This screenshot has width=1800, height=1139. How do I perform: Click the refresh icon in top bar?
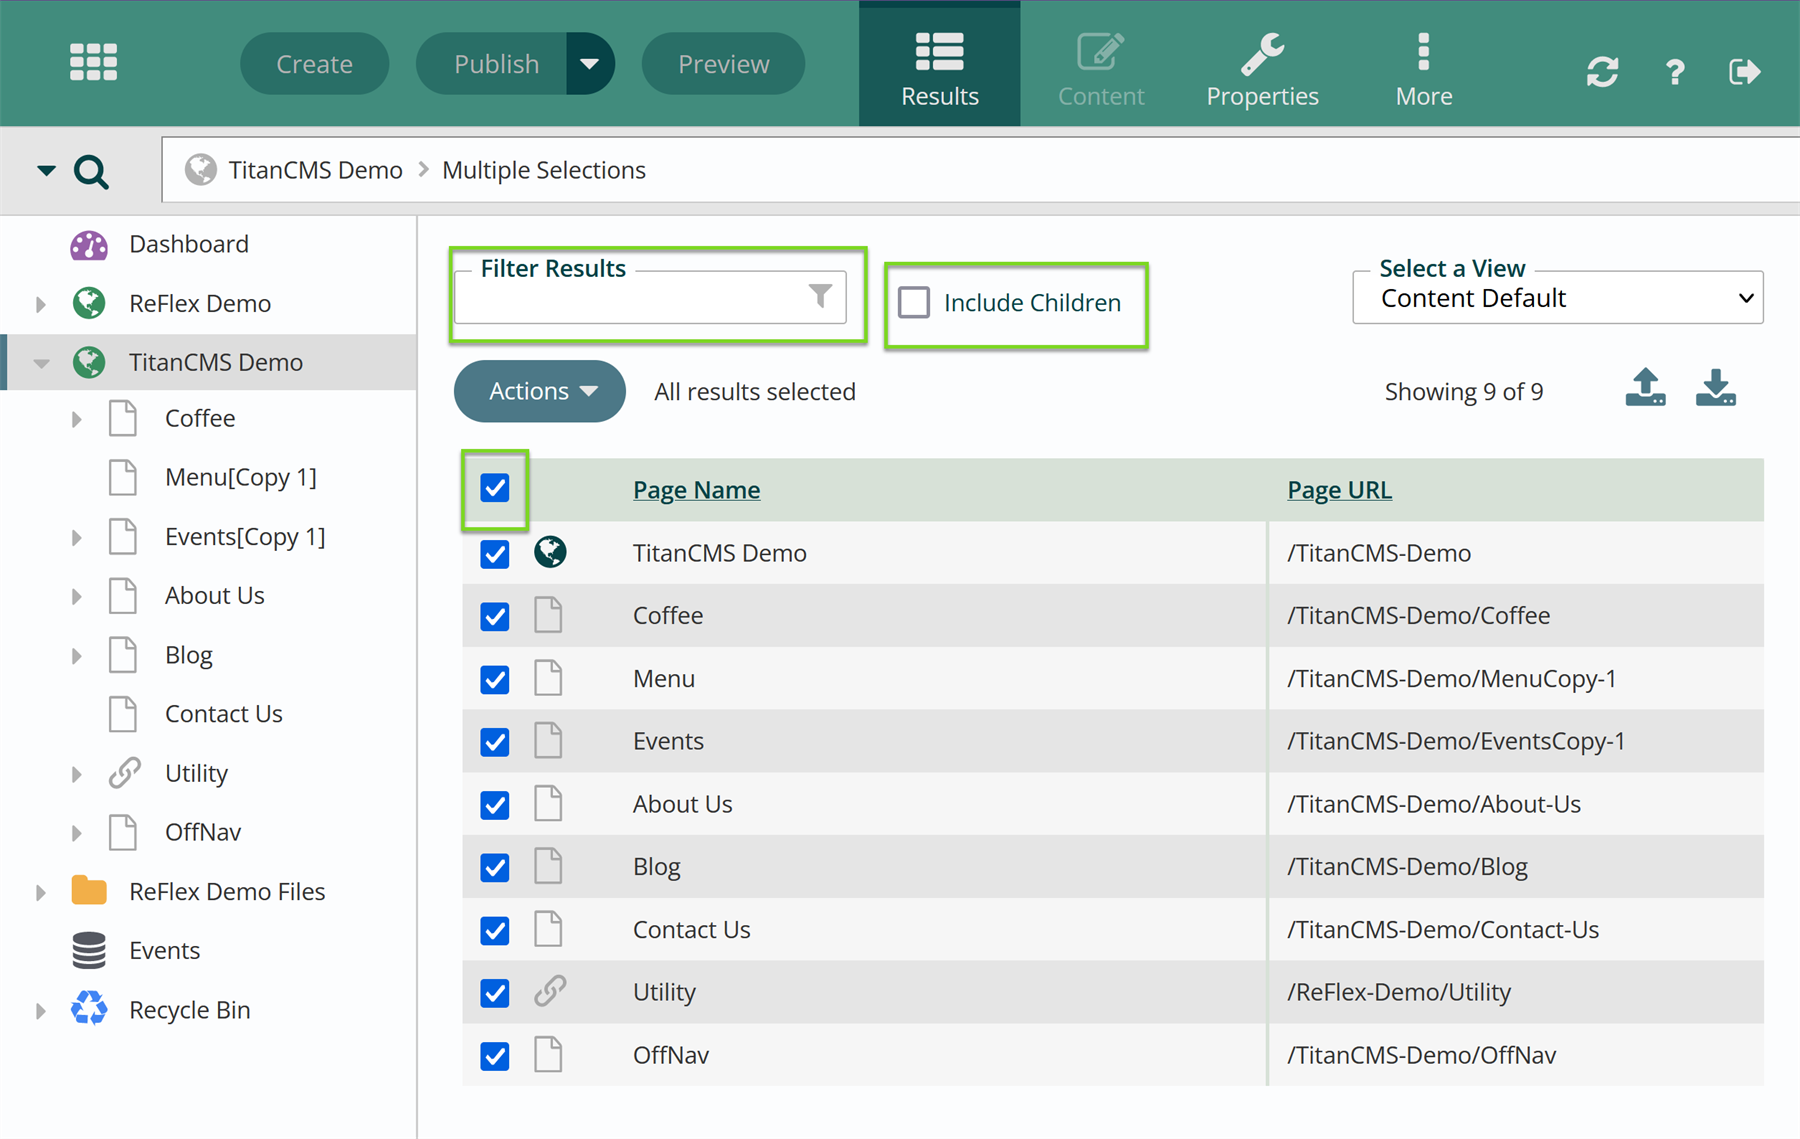[1602, 72]
